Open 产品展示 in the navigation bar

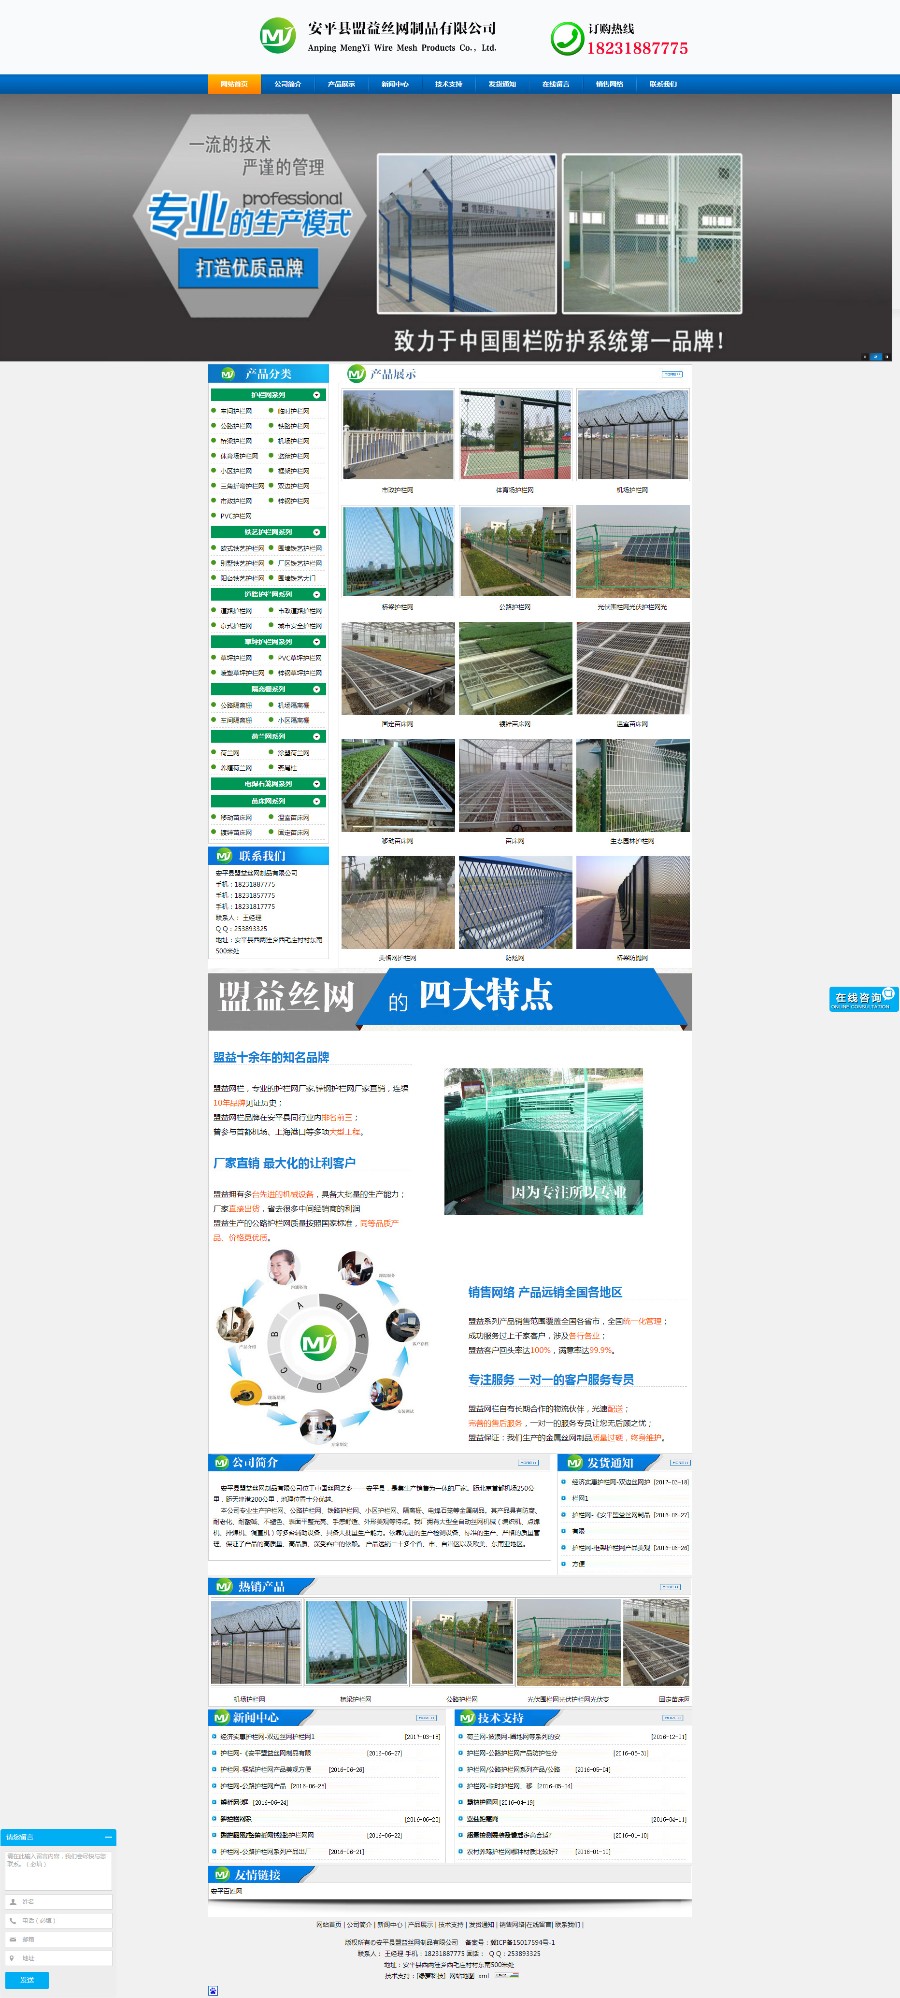pyautogui.click(x=341, y=84)
